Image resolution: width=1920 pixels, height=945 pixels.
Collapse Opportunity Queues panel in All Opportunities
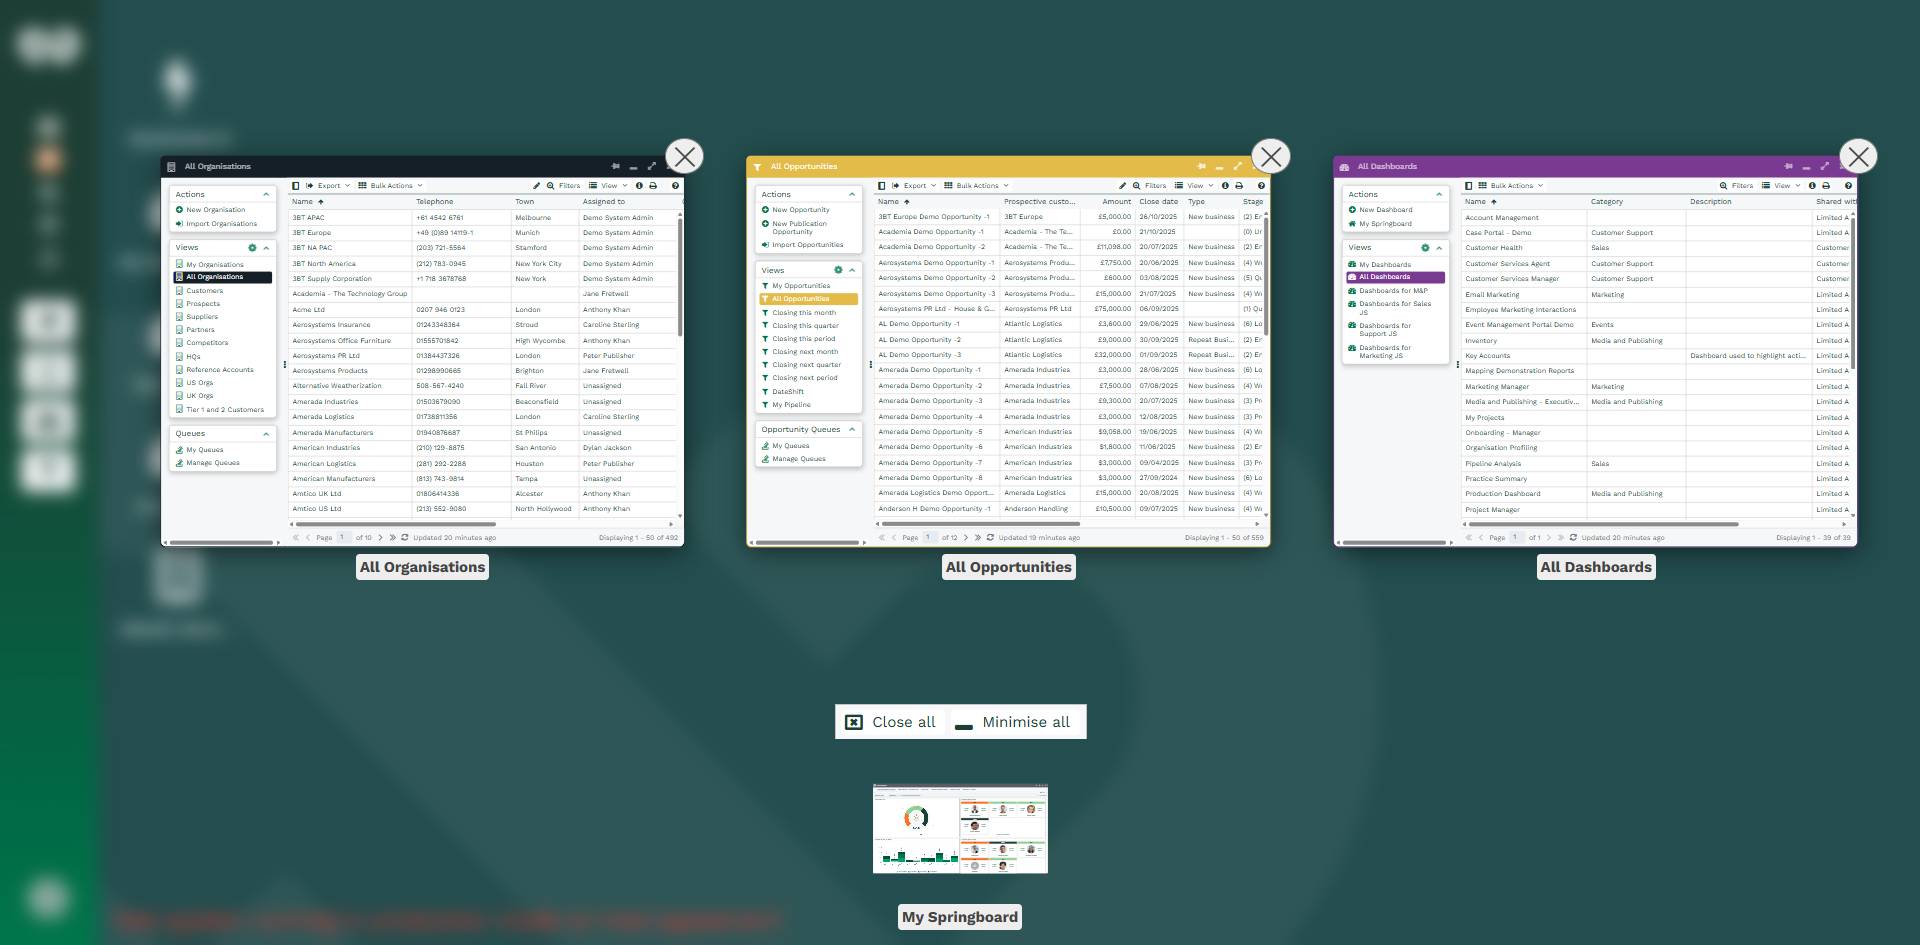tap(852, 430)
